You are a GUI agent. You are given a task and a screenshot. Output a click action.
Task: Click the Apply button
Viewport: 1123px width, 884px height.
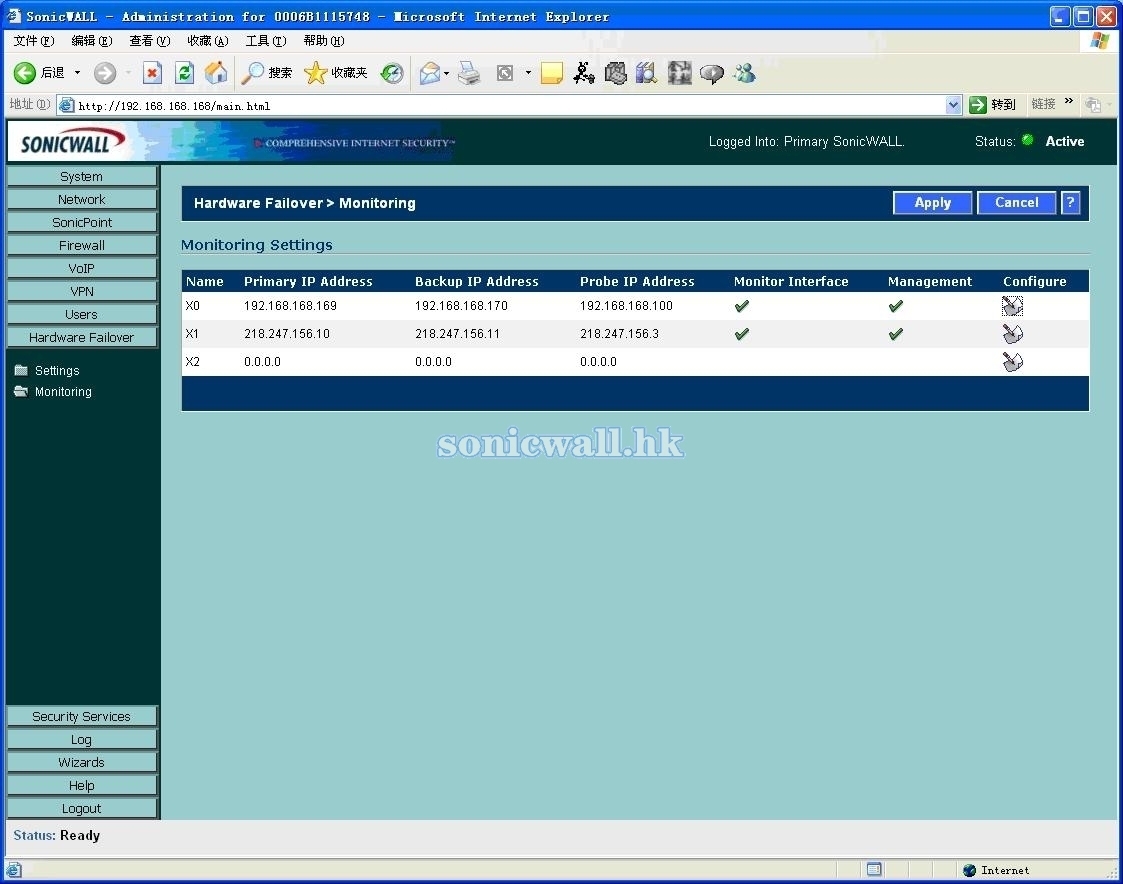click(x=932, y=203)
